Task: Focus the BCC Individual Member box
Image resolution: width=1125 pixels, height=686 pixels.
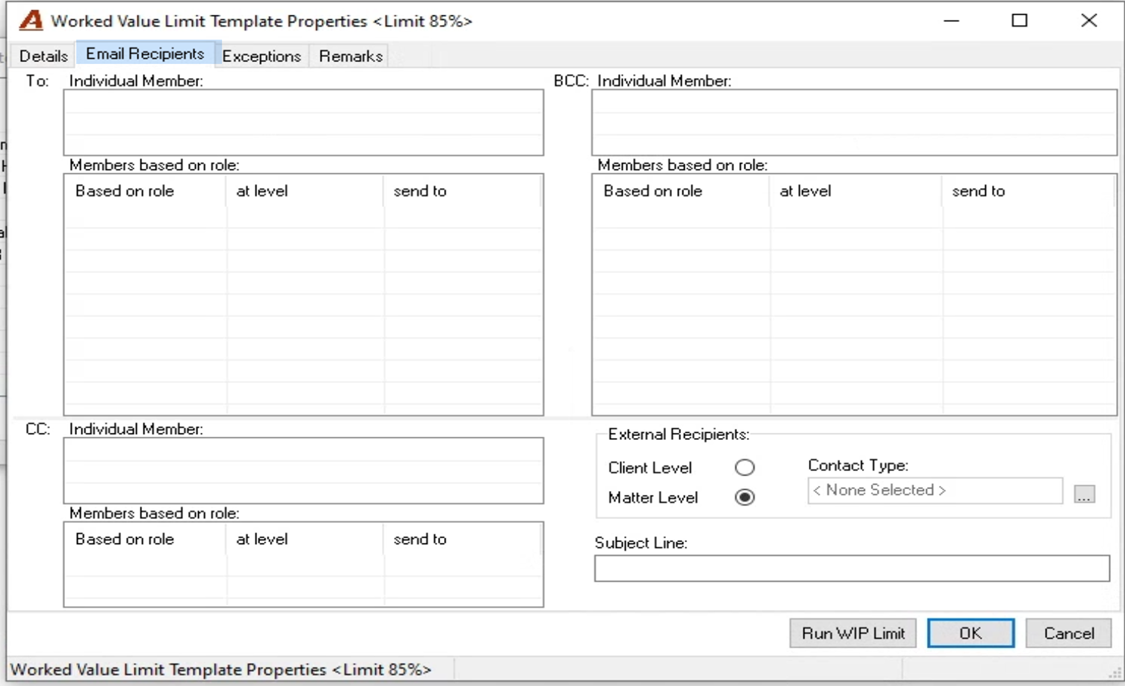Action: [x=854, y=123]
